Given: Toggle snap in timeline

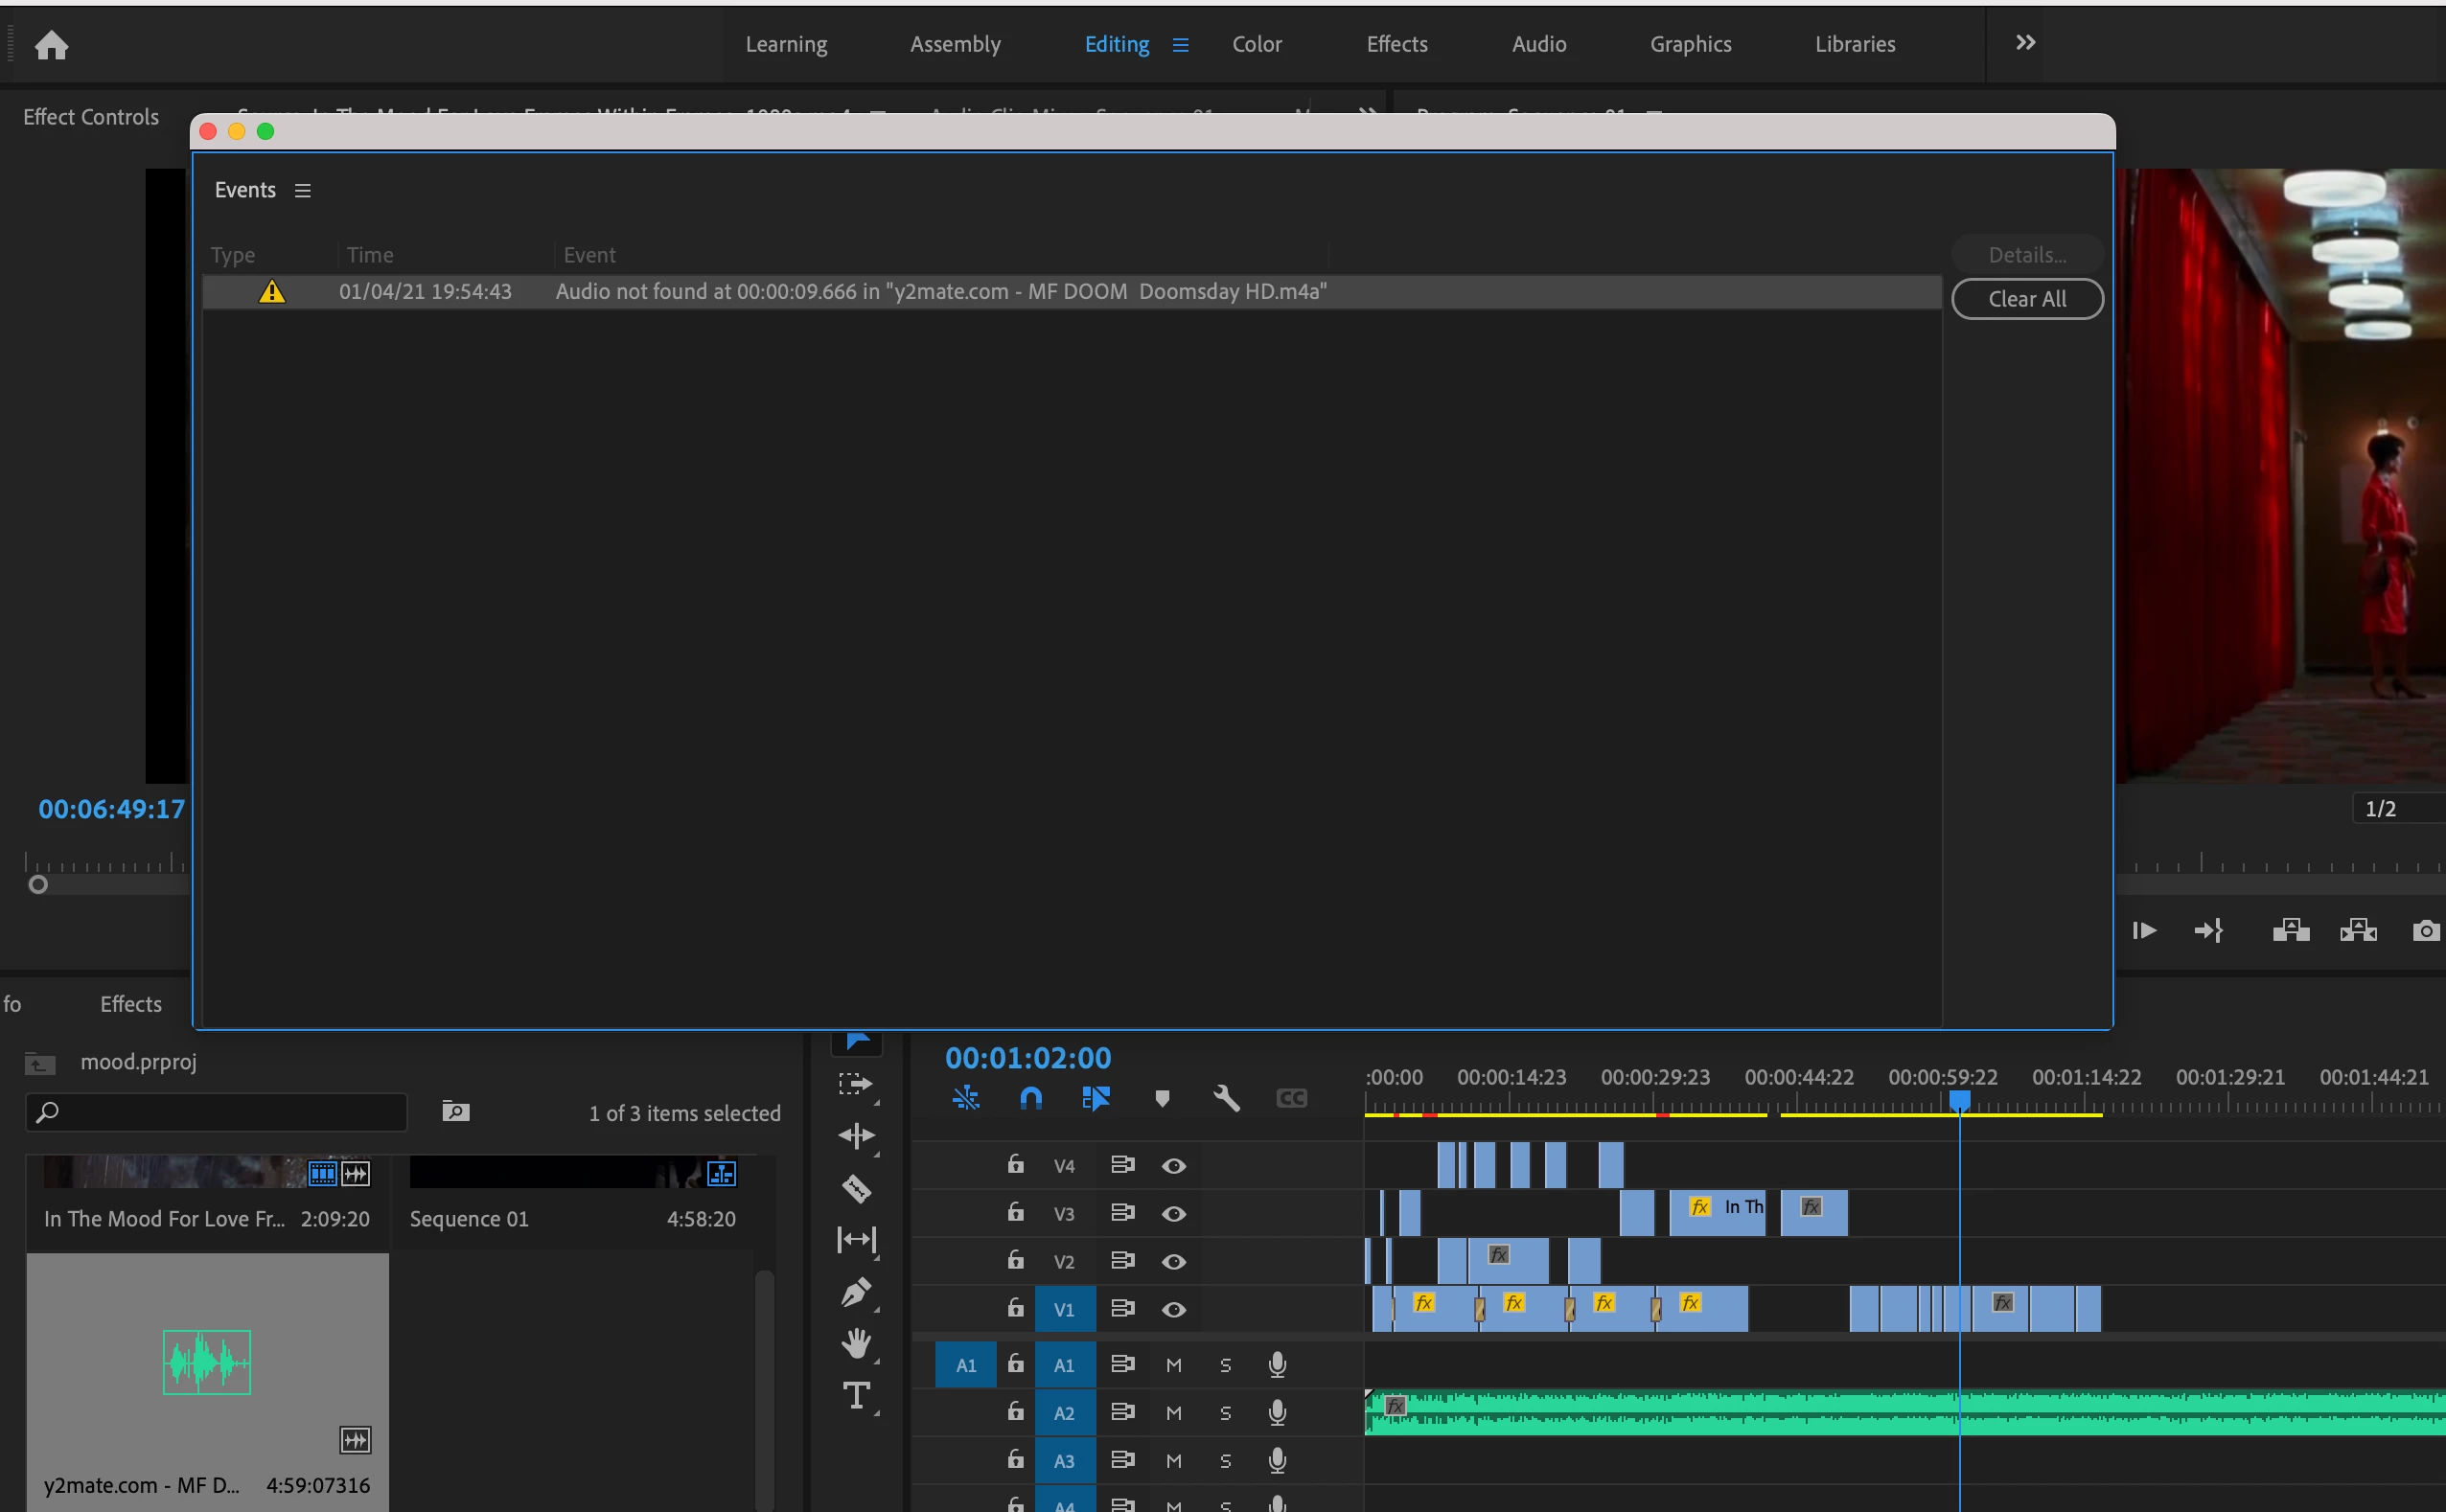Looking at the screenshot, I should click(1031, 1099).
